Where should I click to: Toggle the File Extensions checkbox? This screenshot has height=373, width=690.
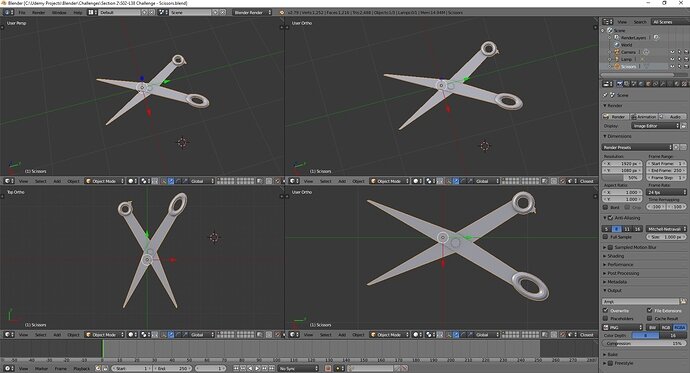(x=650, y=310)
